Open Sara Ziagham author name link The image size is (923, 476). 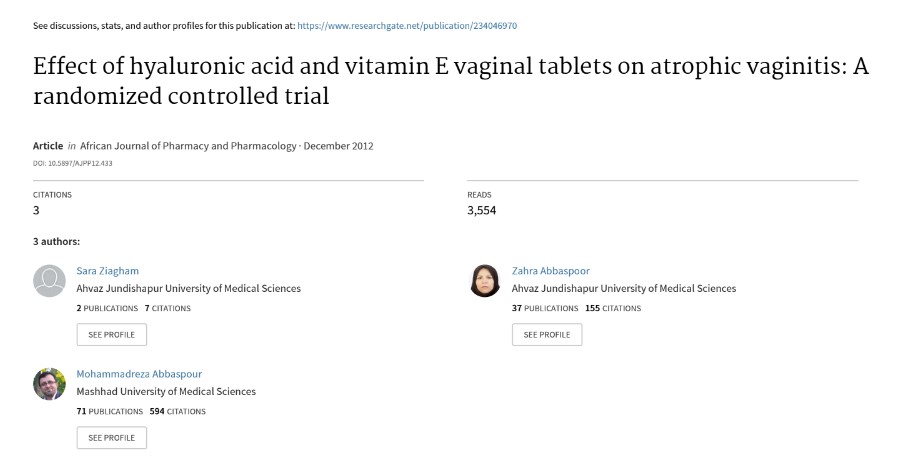tap(108, 271)
